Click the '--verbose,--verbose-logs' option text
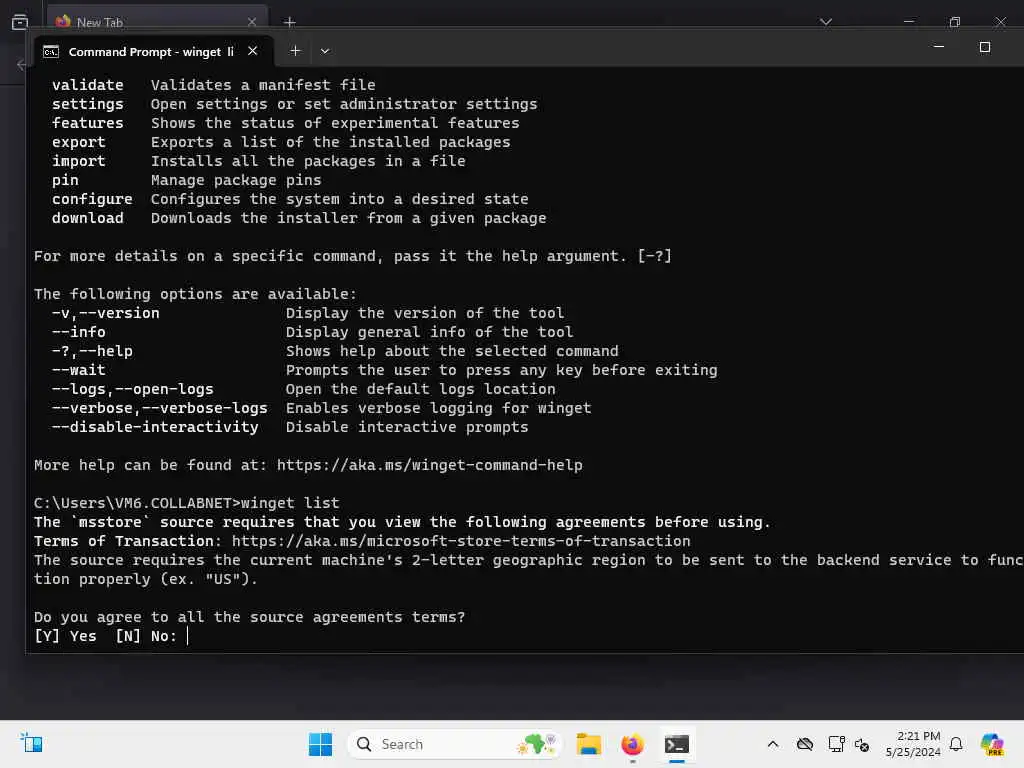The height and width of the screenshot is (768, 1024). click(x=159, y=408)
